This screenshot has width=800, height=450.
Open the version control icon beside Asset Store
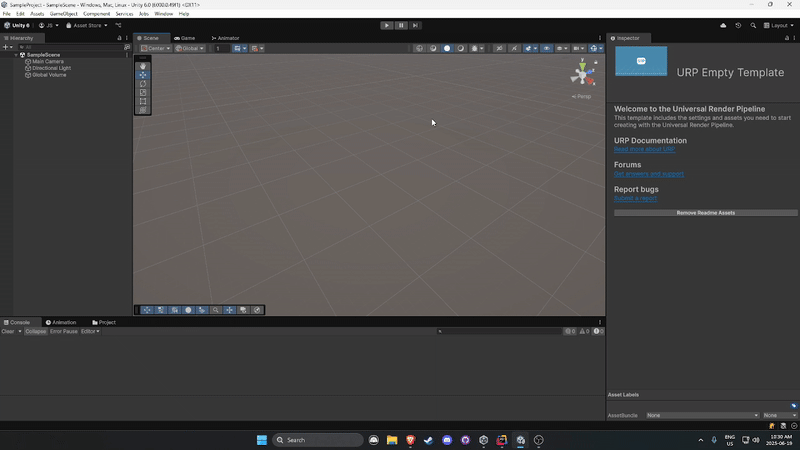(x=118, y=26)
